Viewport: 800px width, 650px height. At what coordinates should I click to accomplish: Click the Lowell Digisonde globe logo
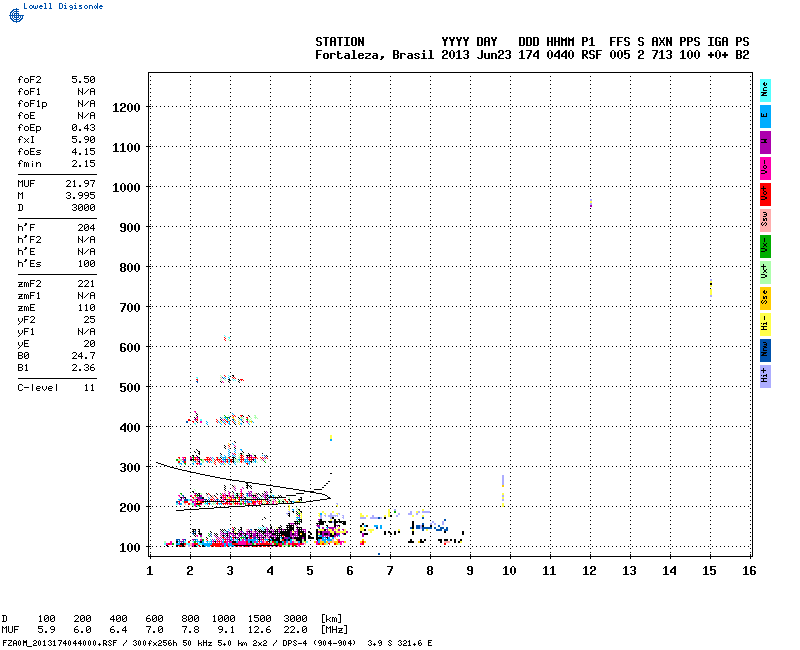coord(16,16)
